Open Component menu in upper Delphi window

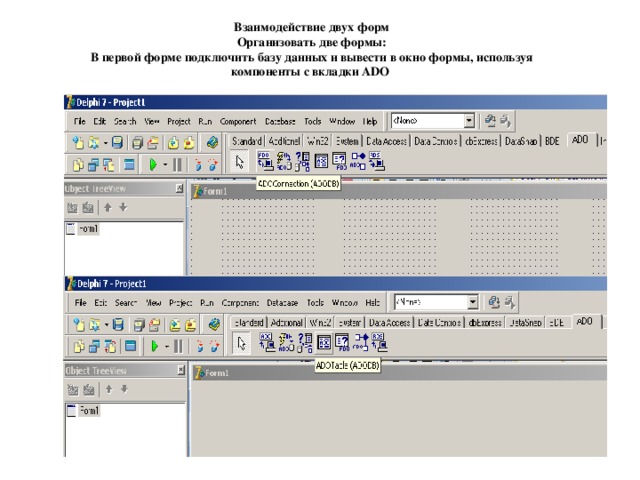tap(238, 121)
